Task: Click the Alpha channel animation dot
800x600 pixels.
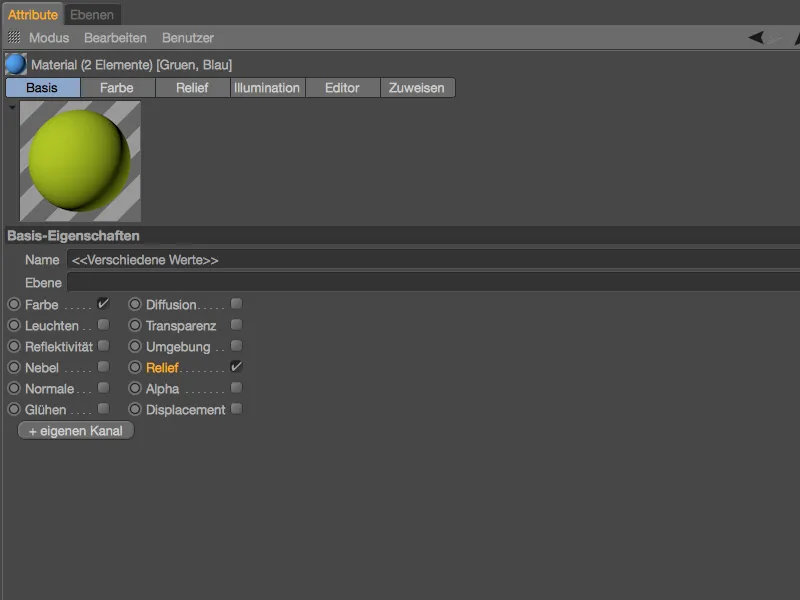Action: tap(135, 388)
